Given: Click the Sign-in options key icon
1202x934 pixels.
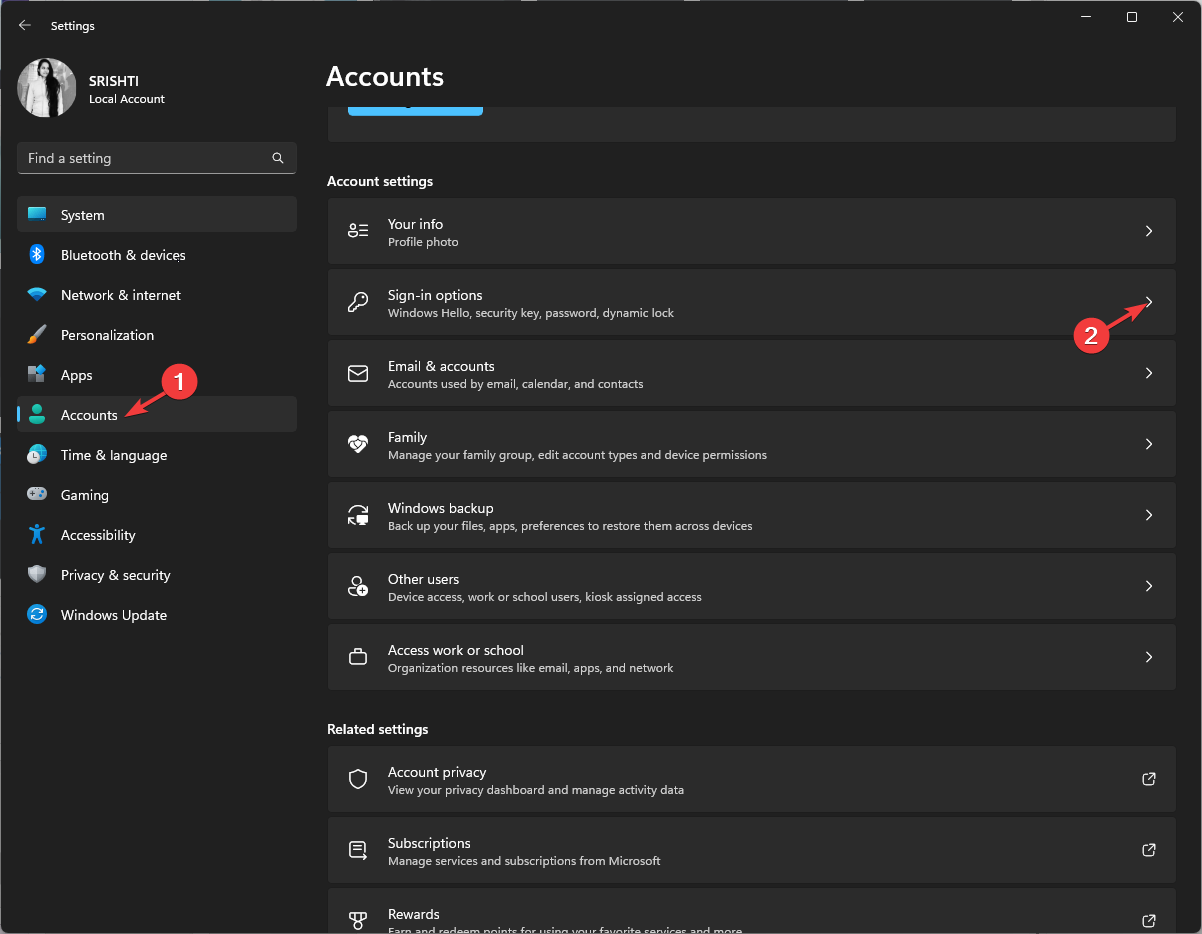Looking at the screenshot, I should click(358, 302).
